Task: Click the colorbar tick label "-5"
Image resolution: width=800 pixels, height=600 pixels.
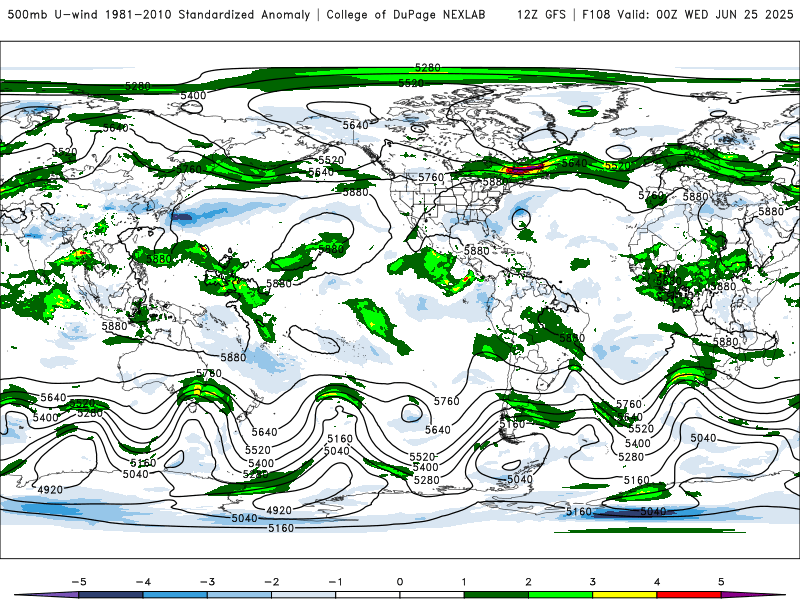Action: (79, 582)
